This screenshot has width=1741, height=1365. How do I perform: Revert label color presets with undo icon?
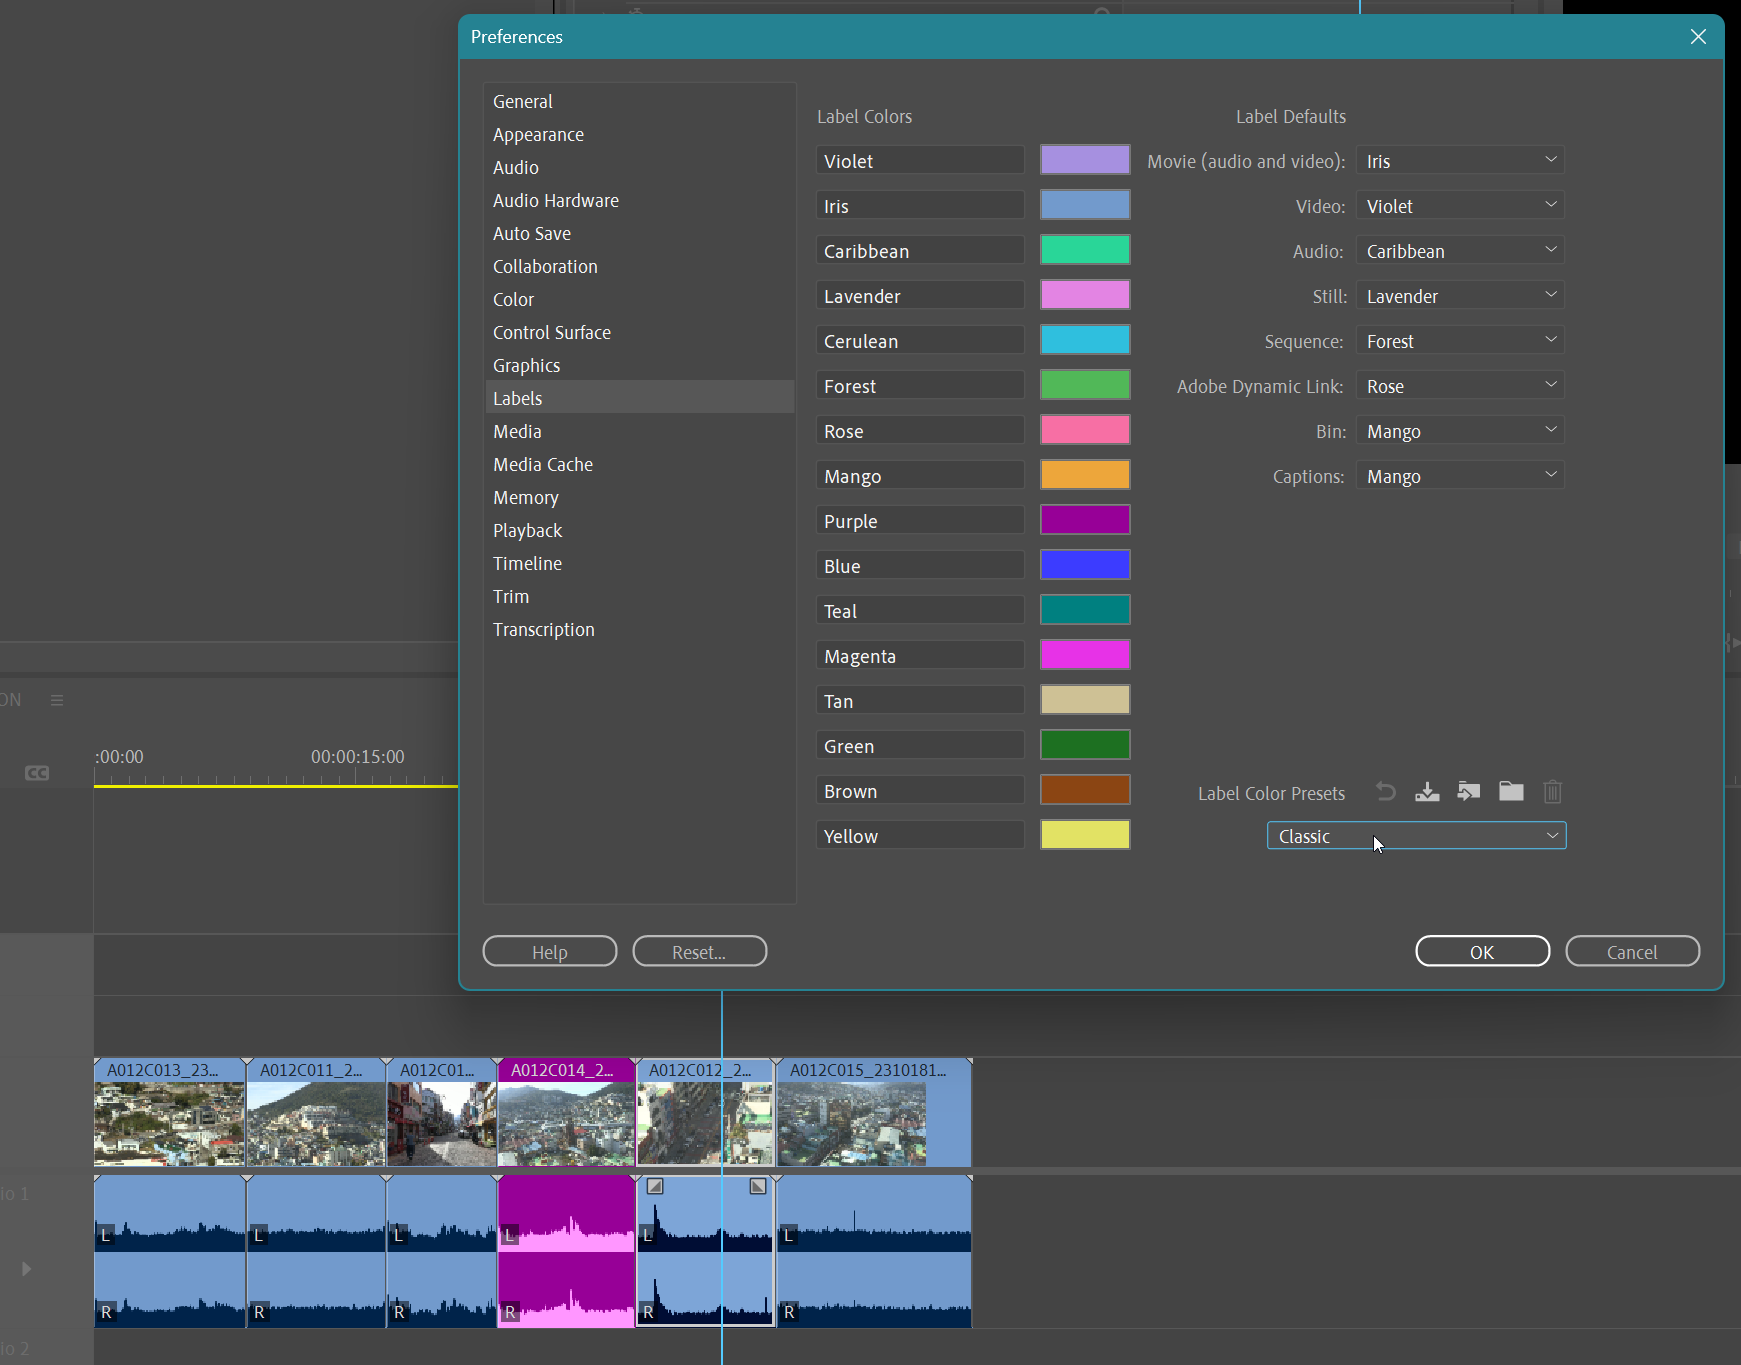click(x=1385, y=791)
